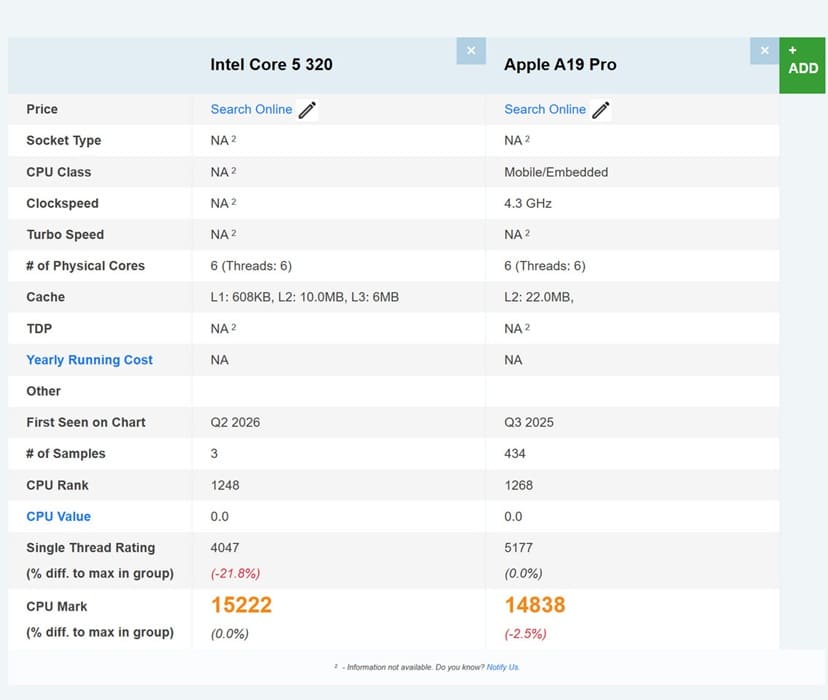828x700 pixels.
Task: Edit price pencil icon for Intel Core 5 320
Action: 308,110
